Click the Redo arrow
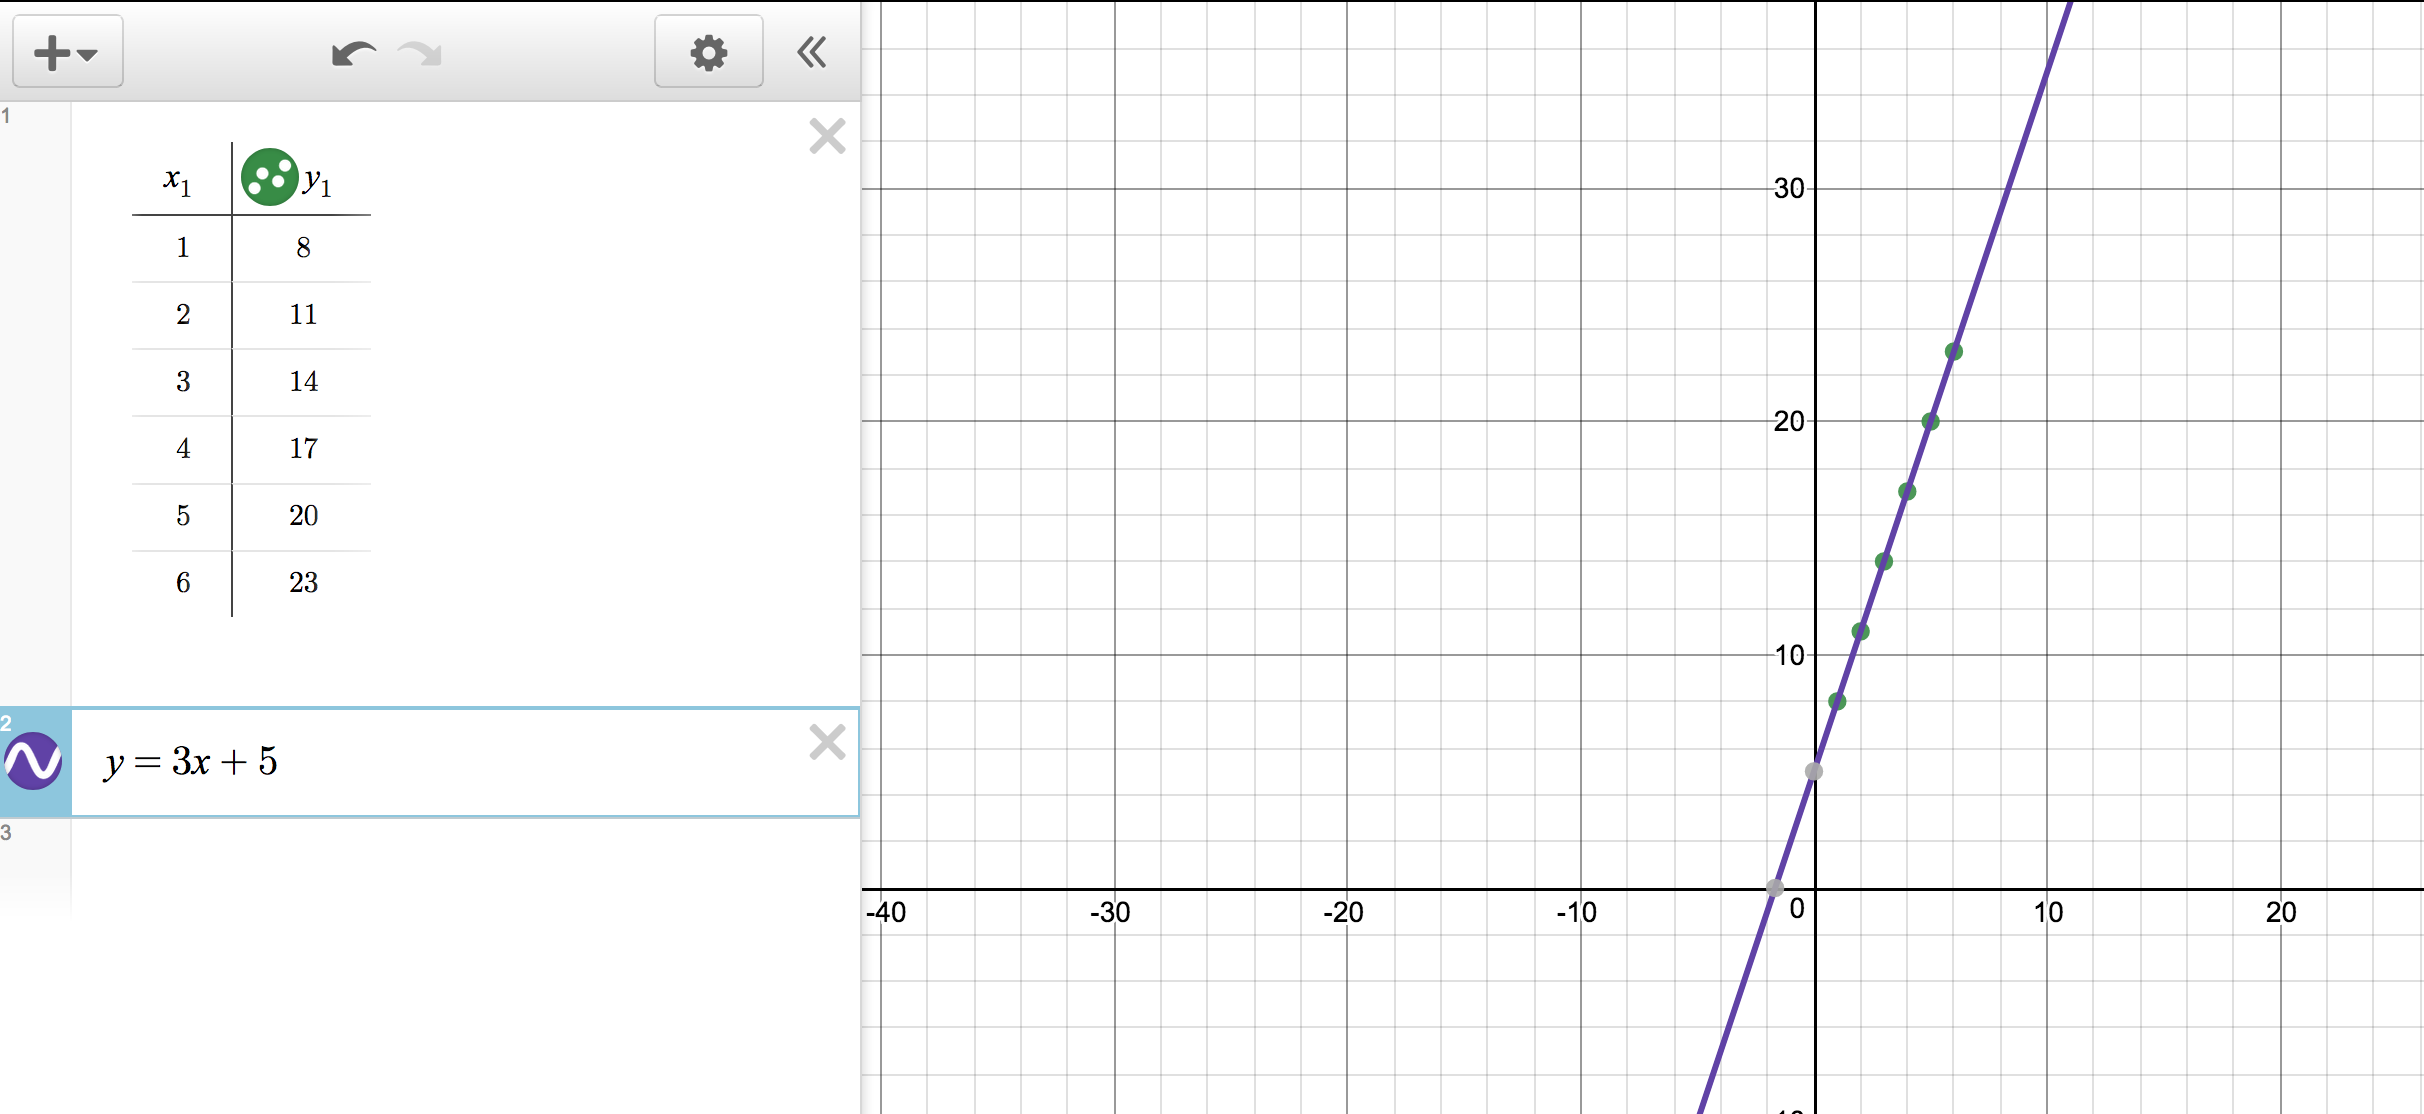2424x1114 pixels. [420, 52]
